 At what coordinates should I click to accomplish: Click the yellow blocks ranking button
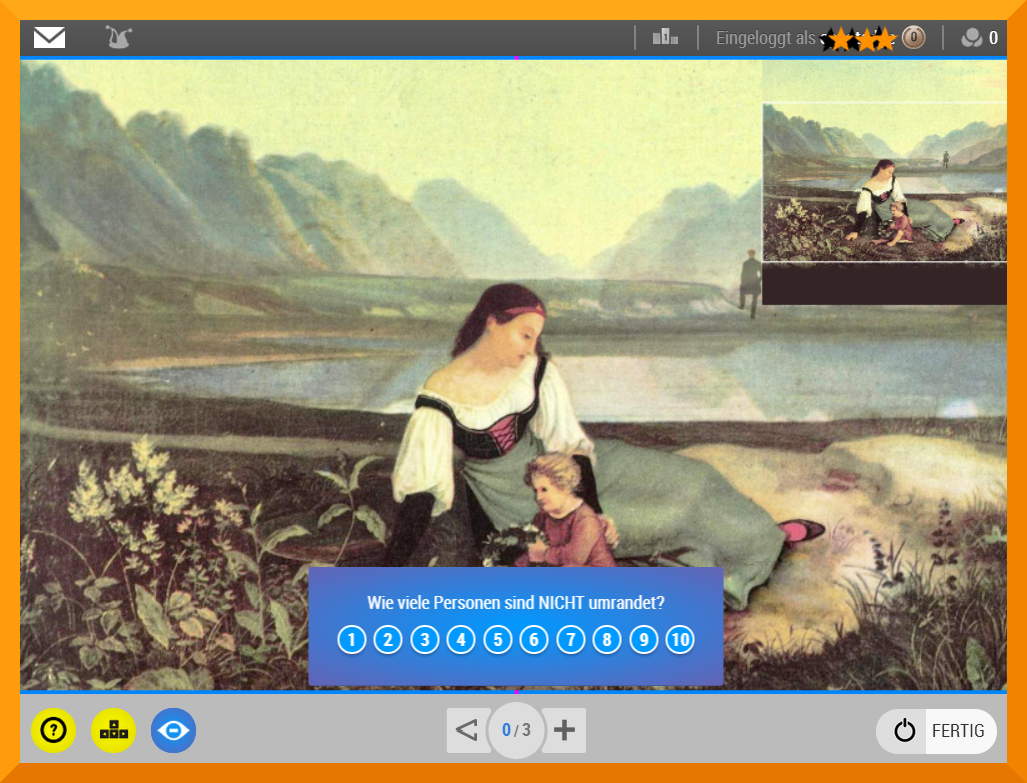tap(113, 730)
